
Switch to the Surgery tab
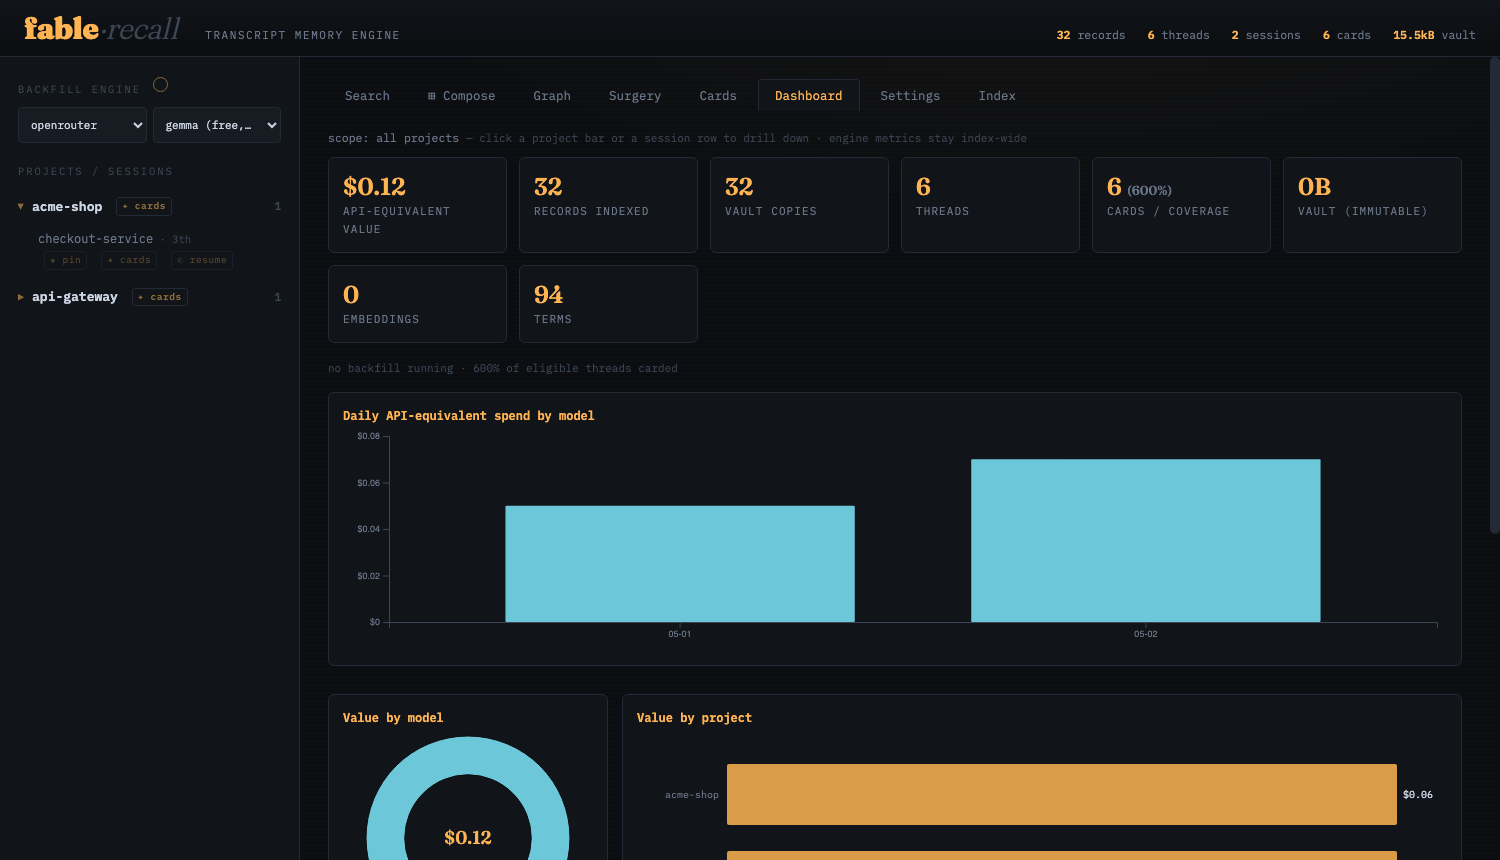click(635, 96)
